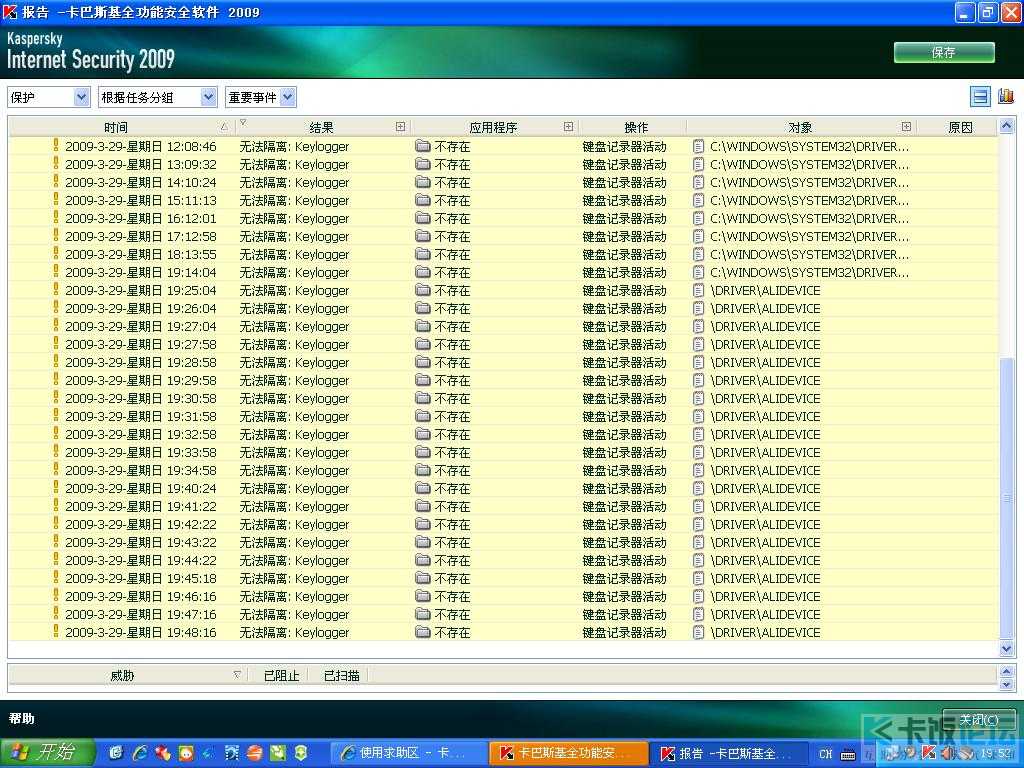
Task: Select event 2009-3-29 18:13:55
Action: [x=504, y=254]
